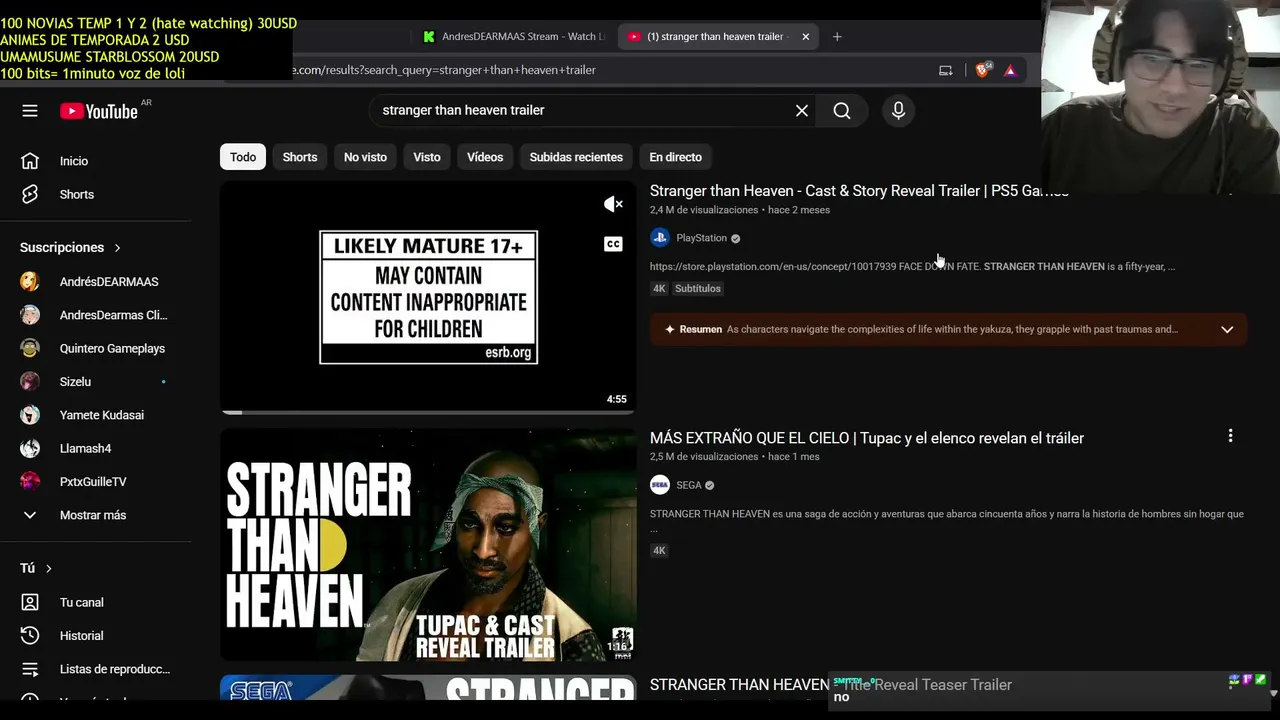Viewport: 1280px width, 720px height.
Task: Open the Tupac & Cast Reveal thumbnail
Action: 428,545
